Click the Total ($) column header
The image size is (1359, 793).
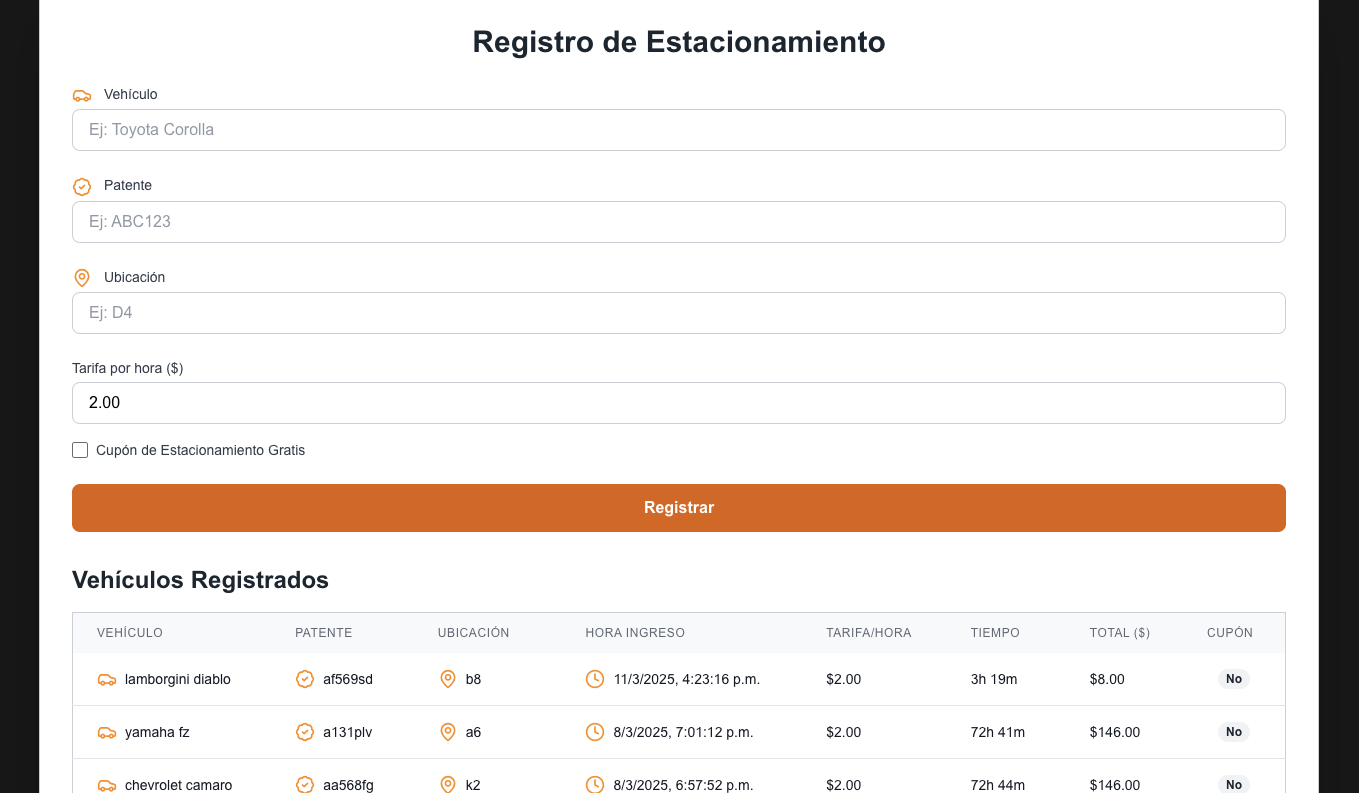(1120, 633)
